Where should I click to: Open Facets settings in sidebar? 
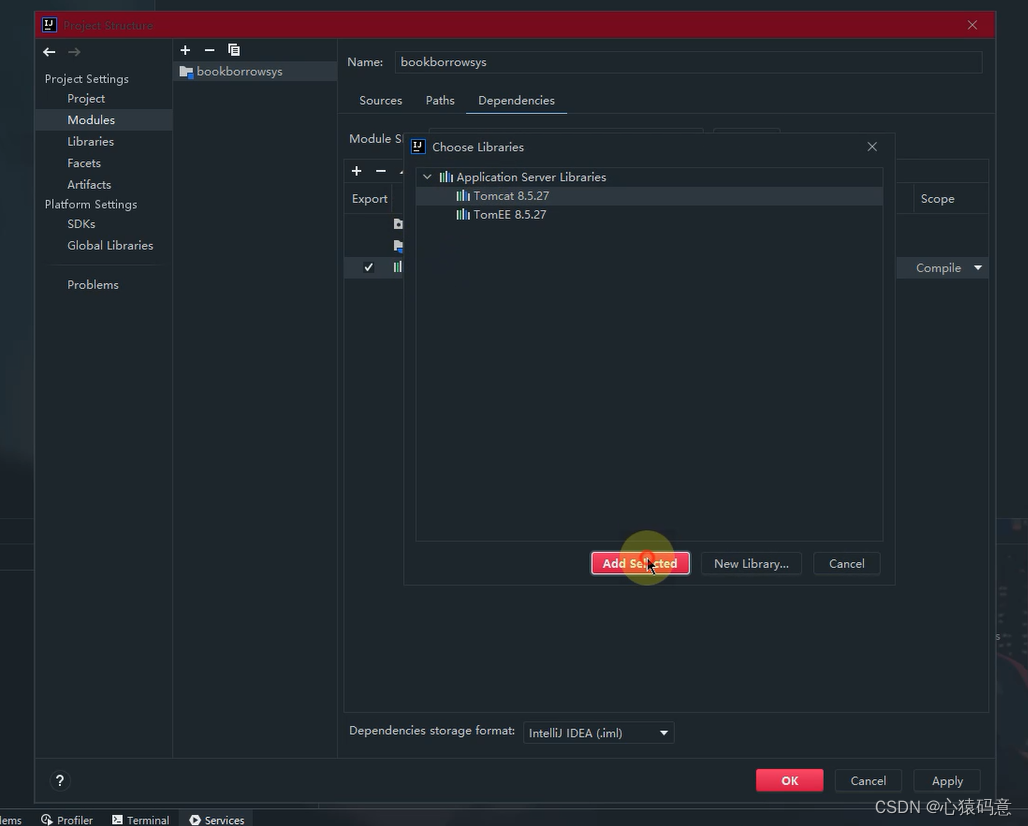pyautogui.click(x=84, y=163)
